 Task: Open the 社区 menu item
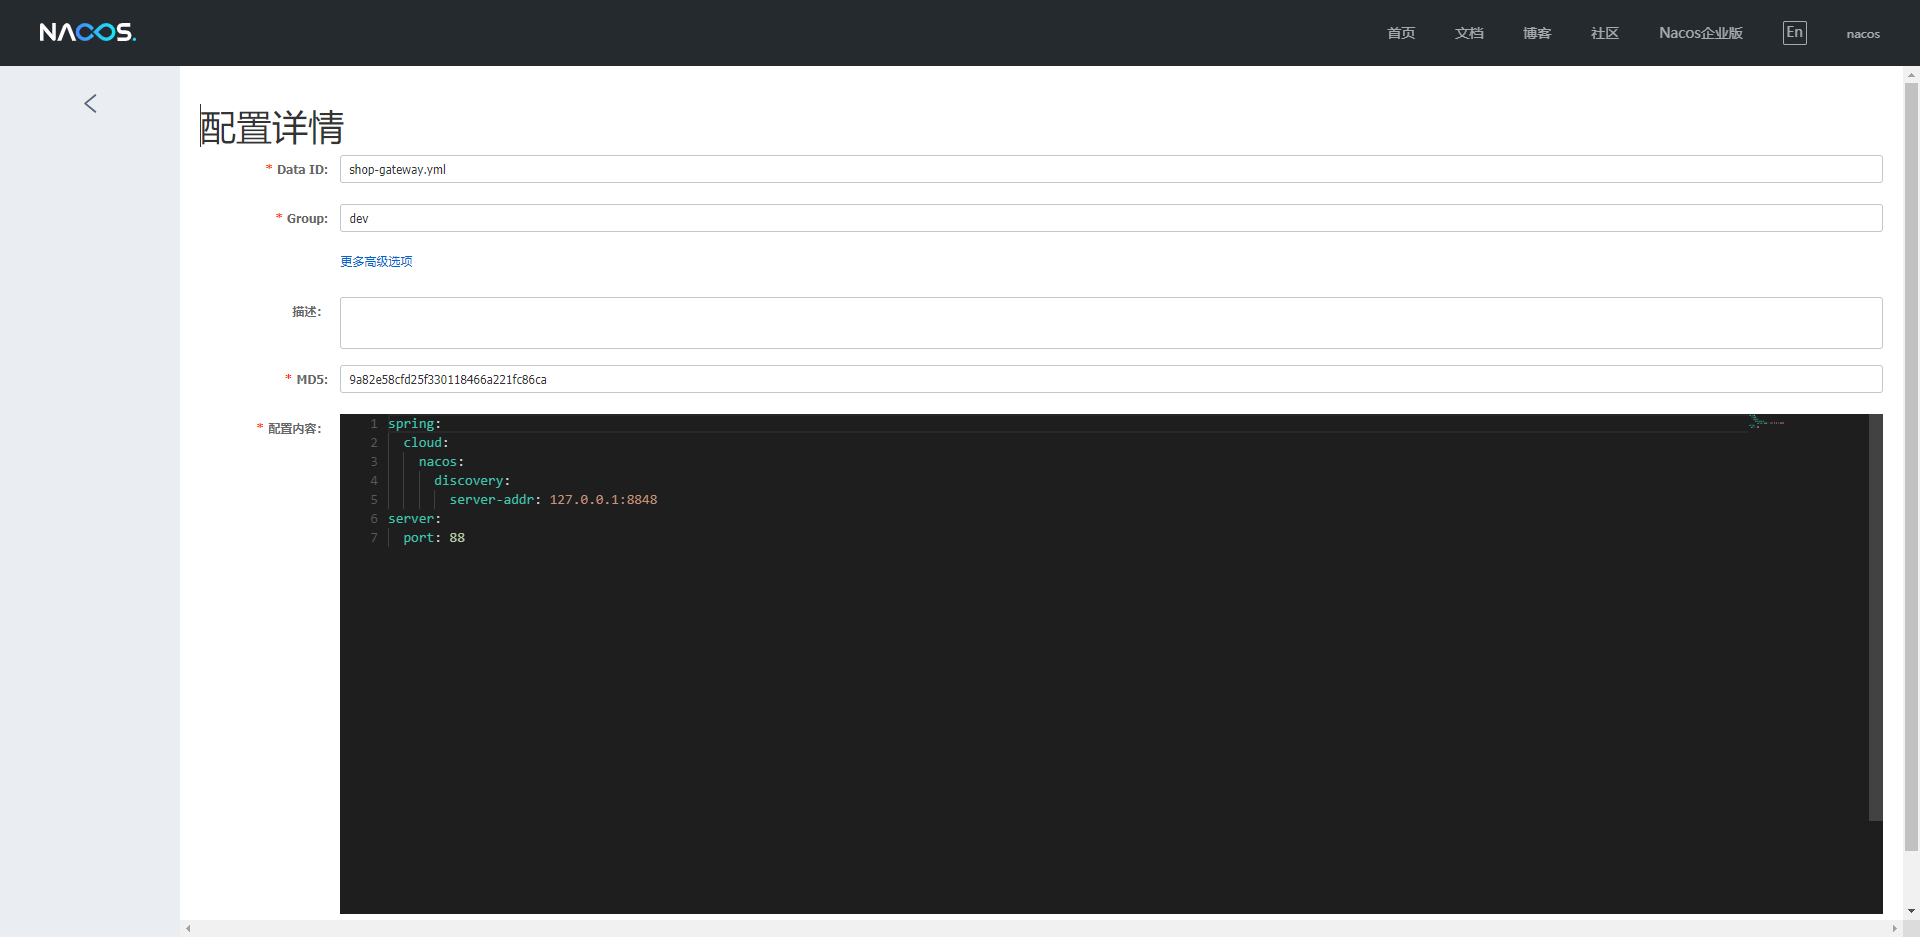point(1605,33)
